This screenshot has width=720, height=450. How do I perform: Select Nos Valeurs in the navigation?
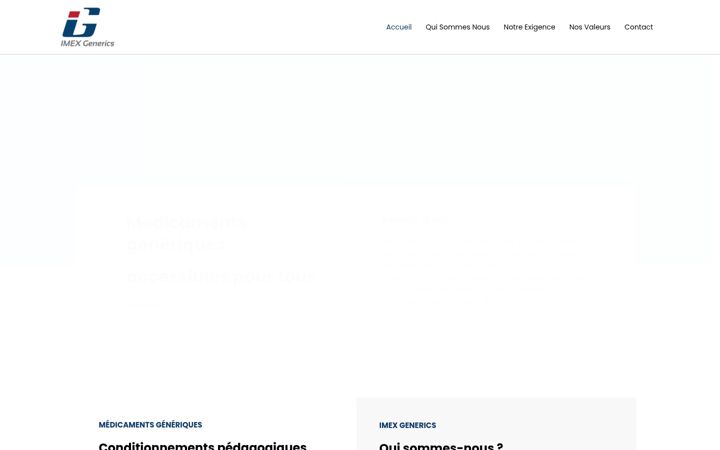click(x=590, y=27)
